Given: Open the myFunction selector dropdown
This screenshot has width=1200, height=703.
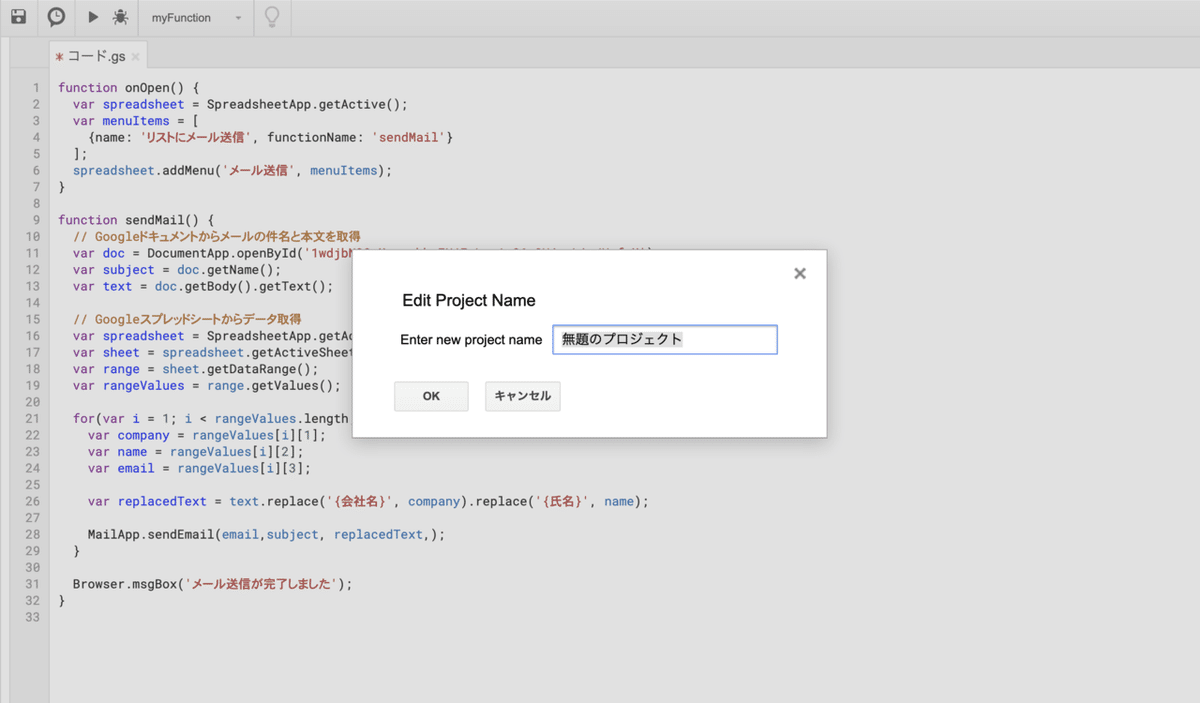Looking at the screenshot, I should 196,18.
